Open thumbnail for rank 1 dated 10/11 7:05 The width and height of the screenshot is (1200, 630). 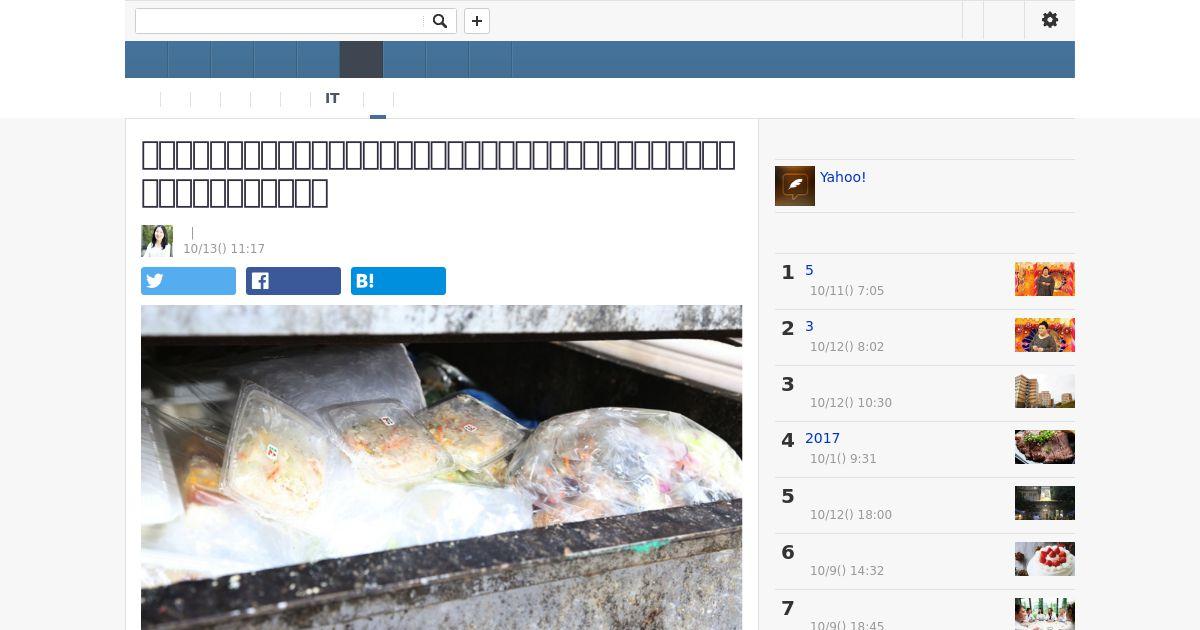point(1045,279)
